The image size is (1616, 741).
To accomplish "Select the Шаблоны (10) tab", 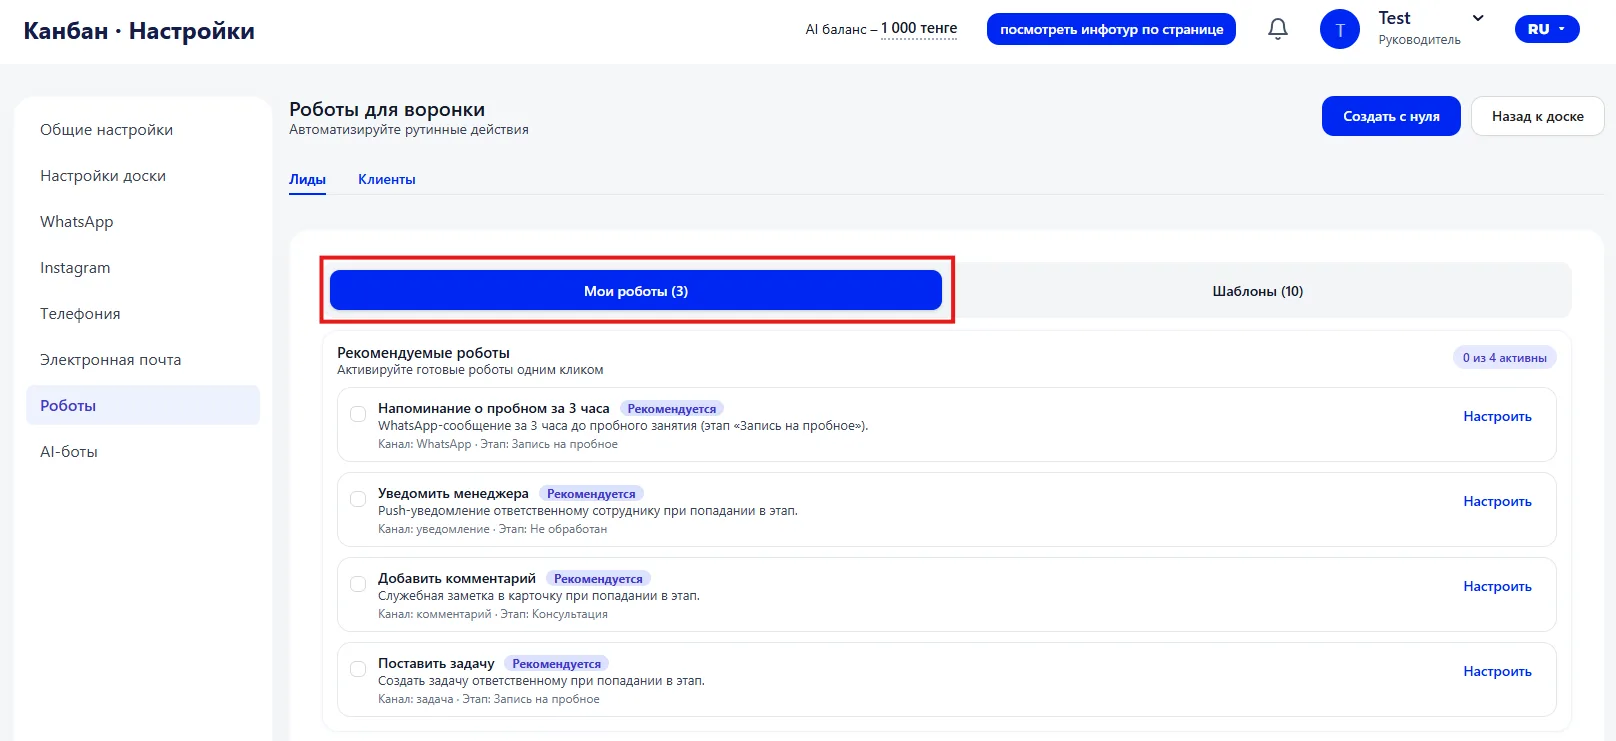I will tap(1257, 291).
